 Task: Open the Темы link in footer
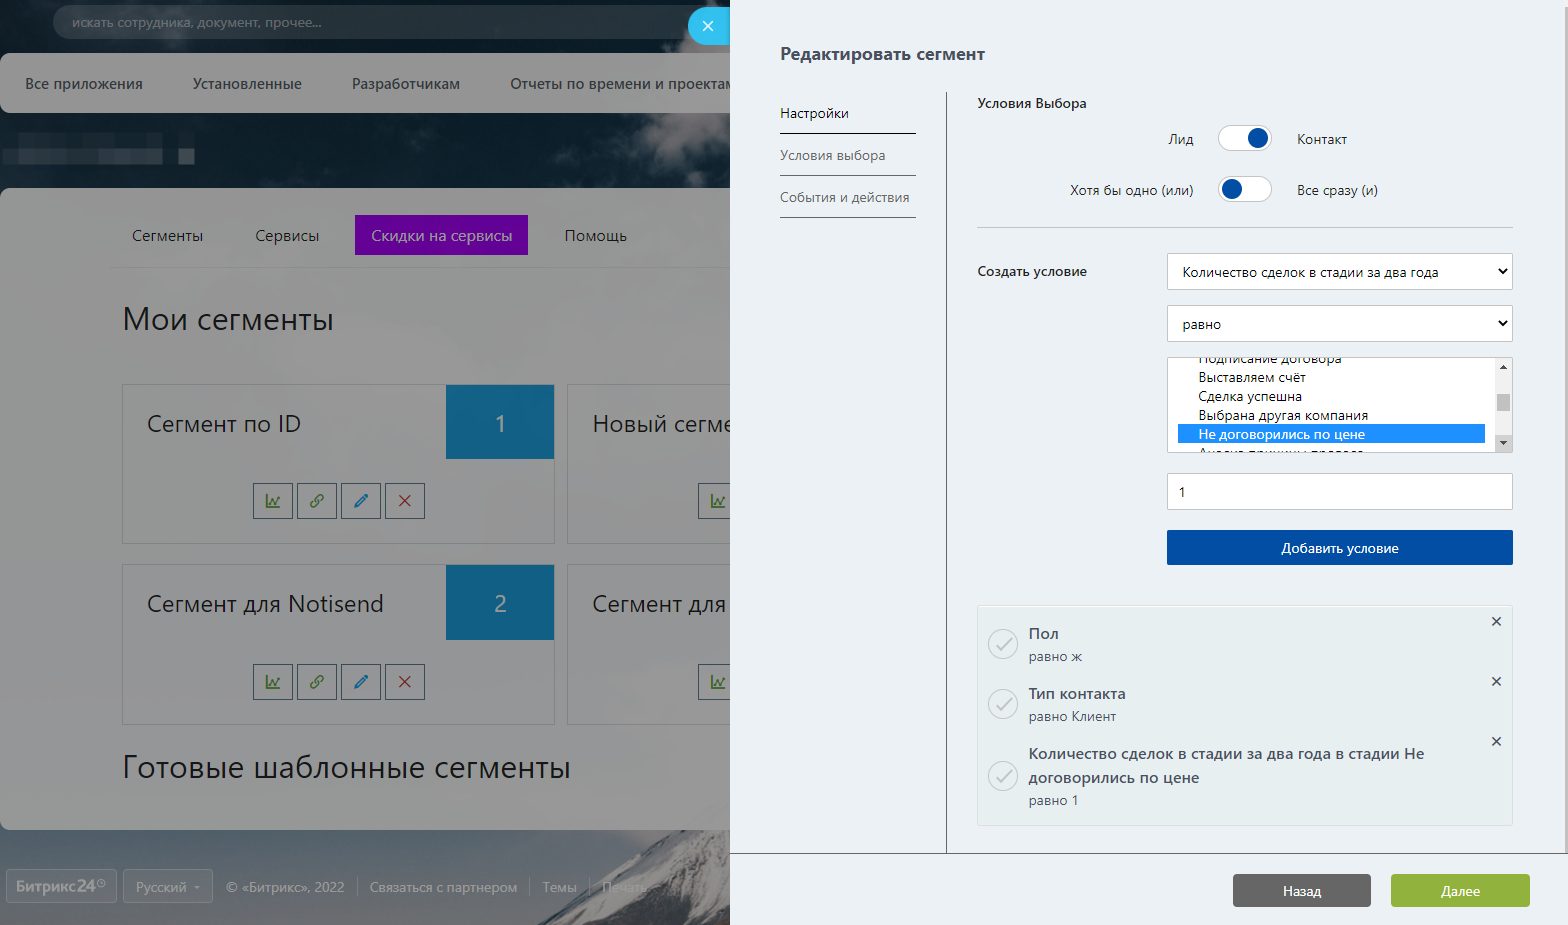tap(559, 887)
